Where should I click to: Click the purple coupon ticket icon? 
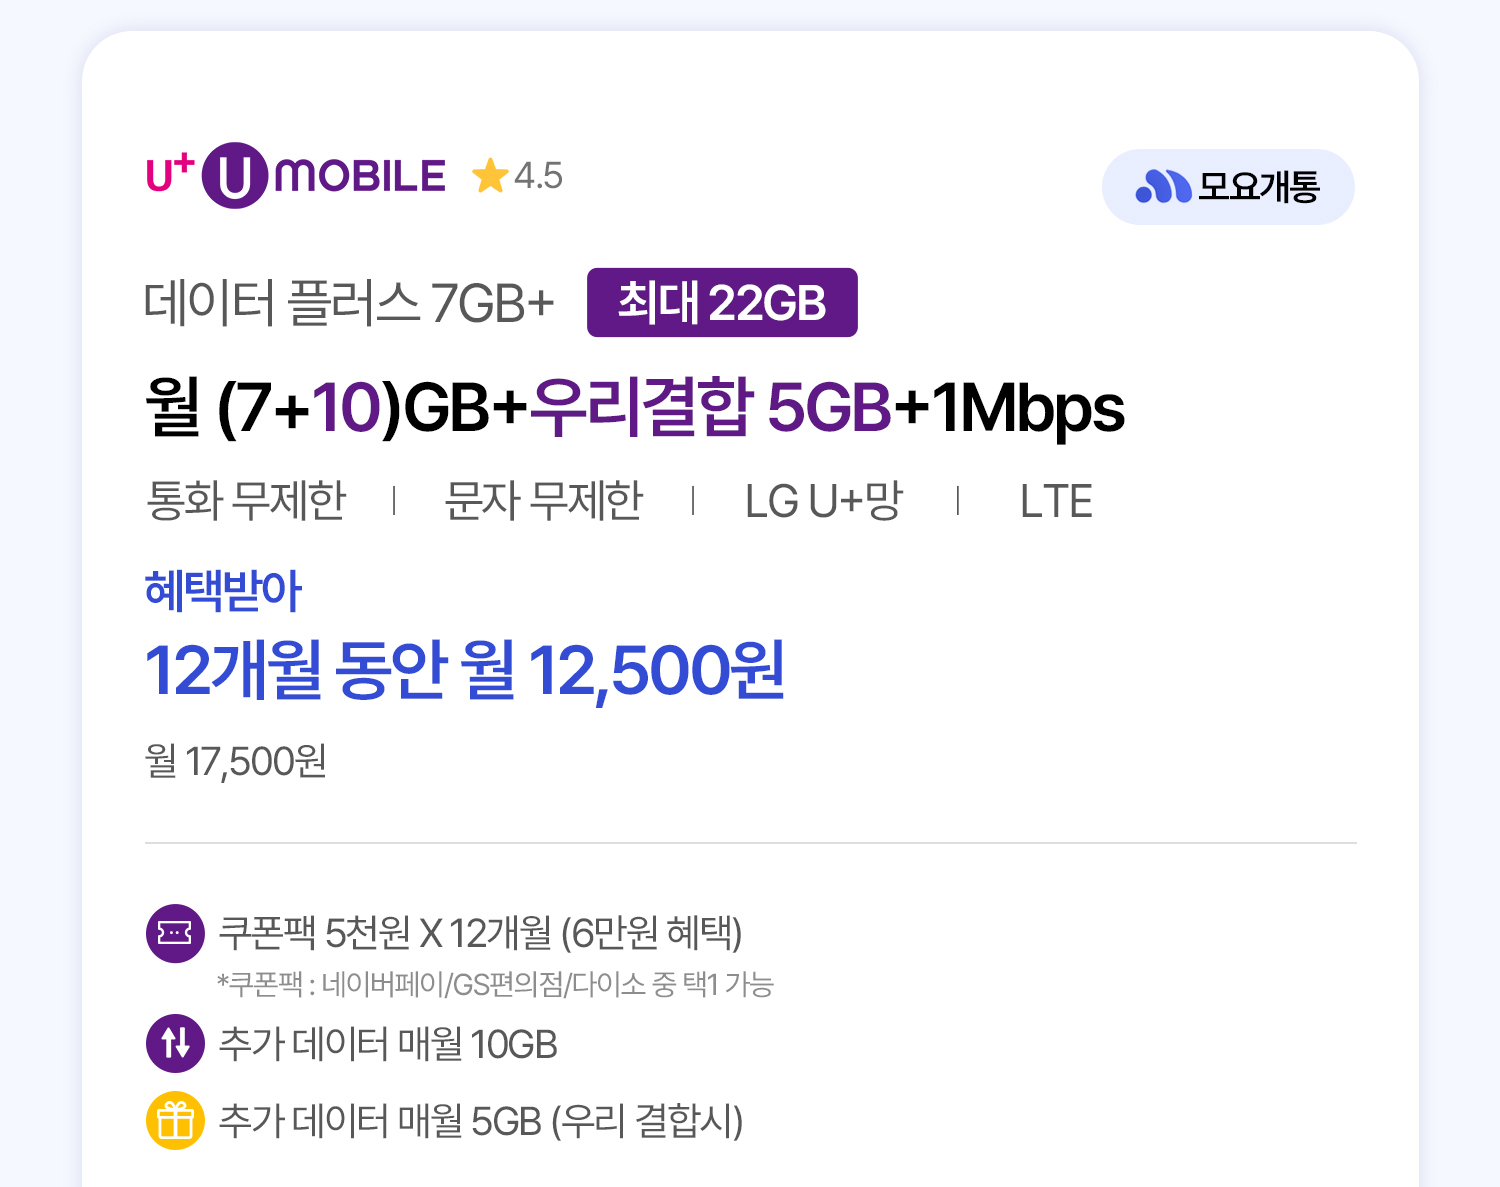point(175,933)
